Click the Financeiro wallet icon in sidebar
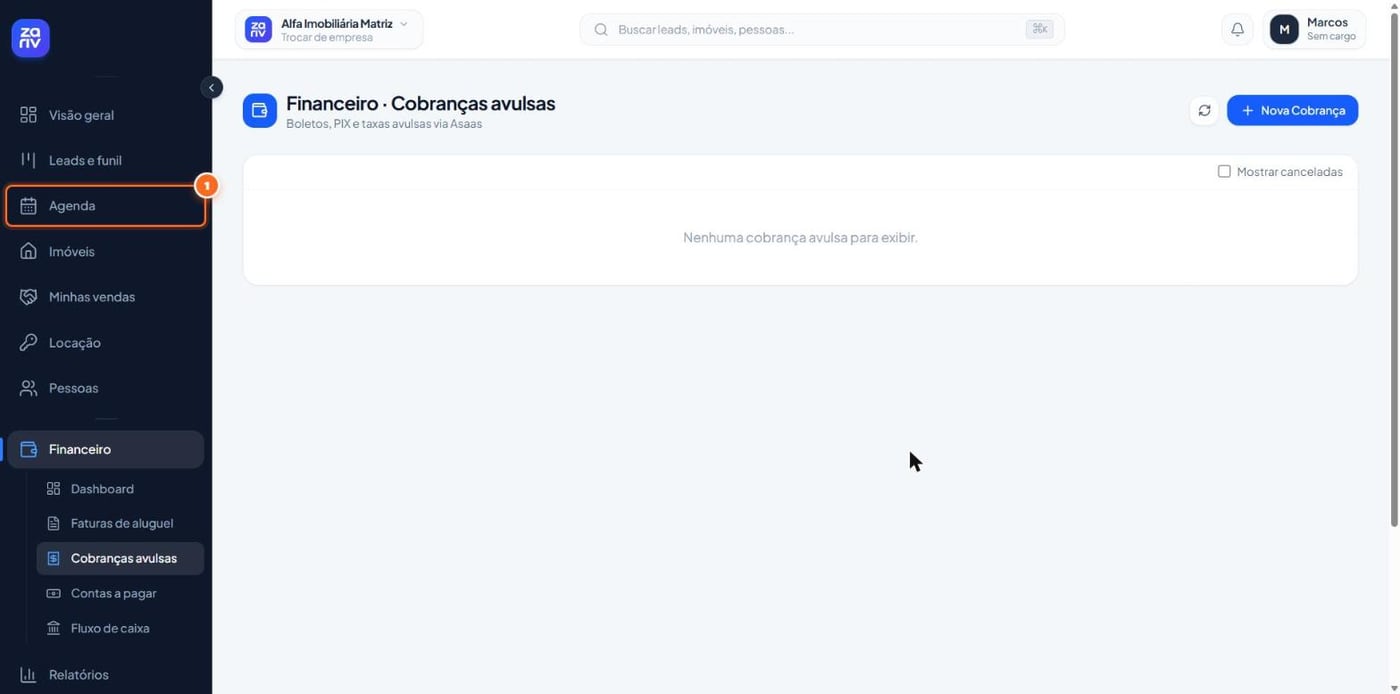1400x694 pixels. 28,449
